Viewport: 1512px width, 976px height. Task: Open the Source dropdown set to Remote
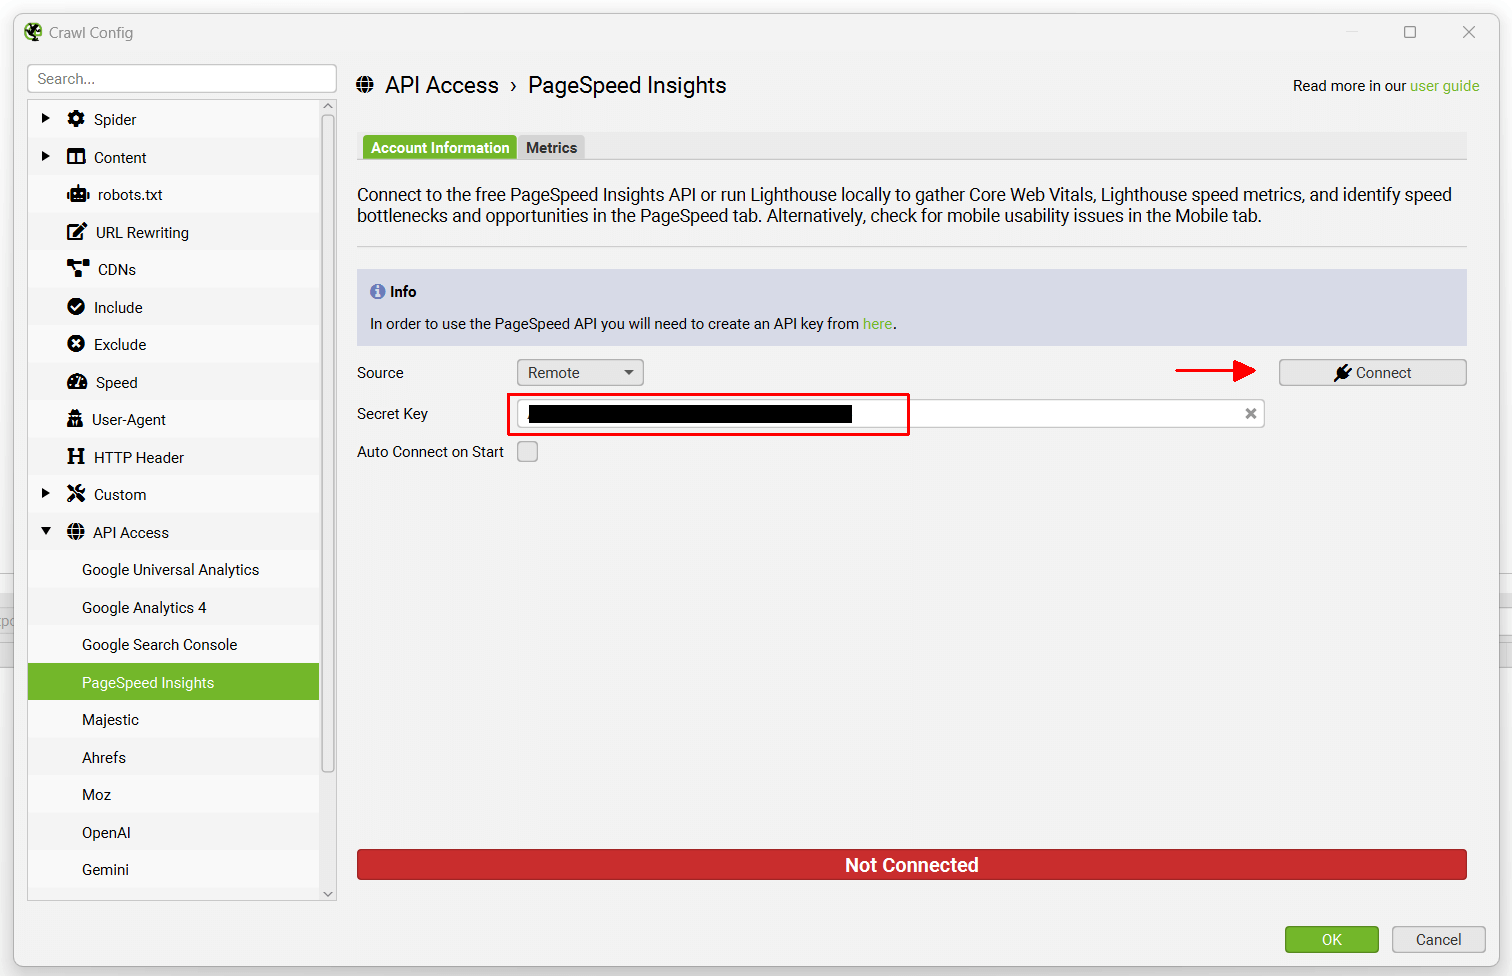(x=579, y=372)
